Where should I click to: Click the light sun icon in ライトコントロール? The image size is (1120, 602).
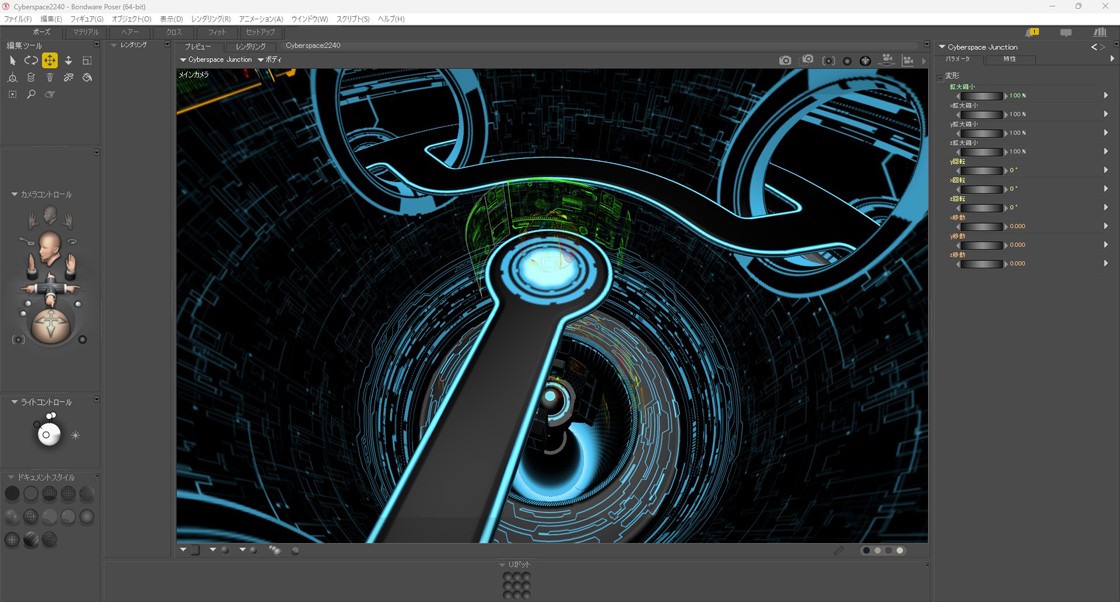pos(75,435)
